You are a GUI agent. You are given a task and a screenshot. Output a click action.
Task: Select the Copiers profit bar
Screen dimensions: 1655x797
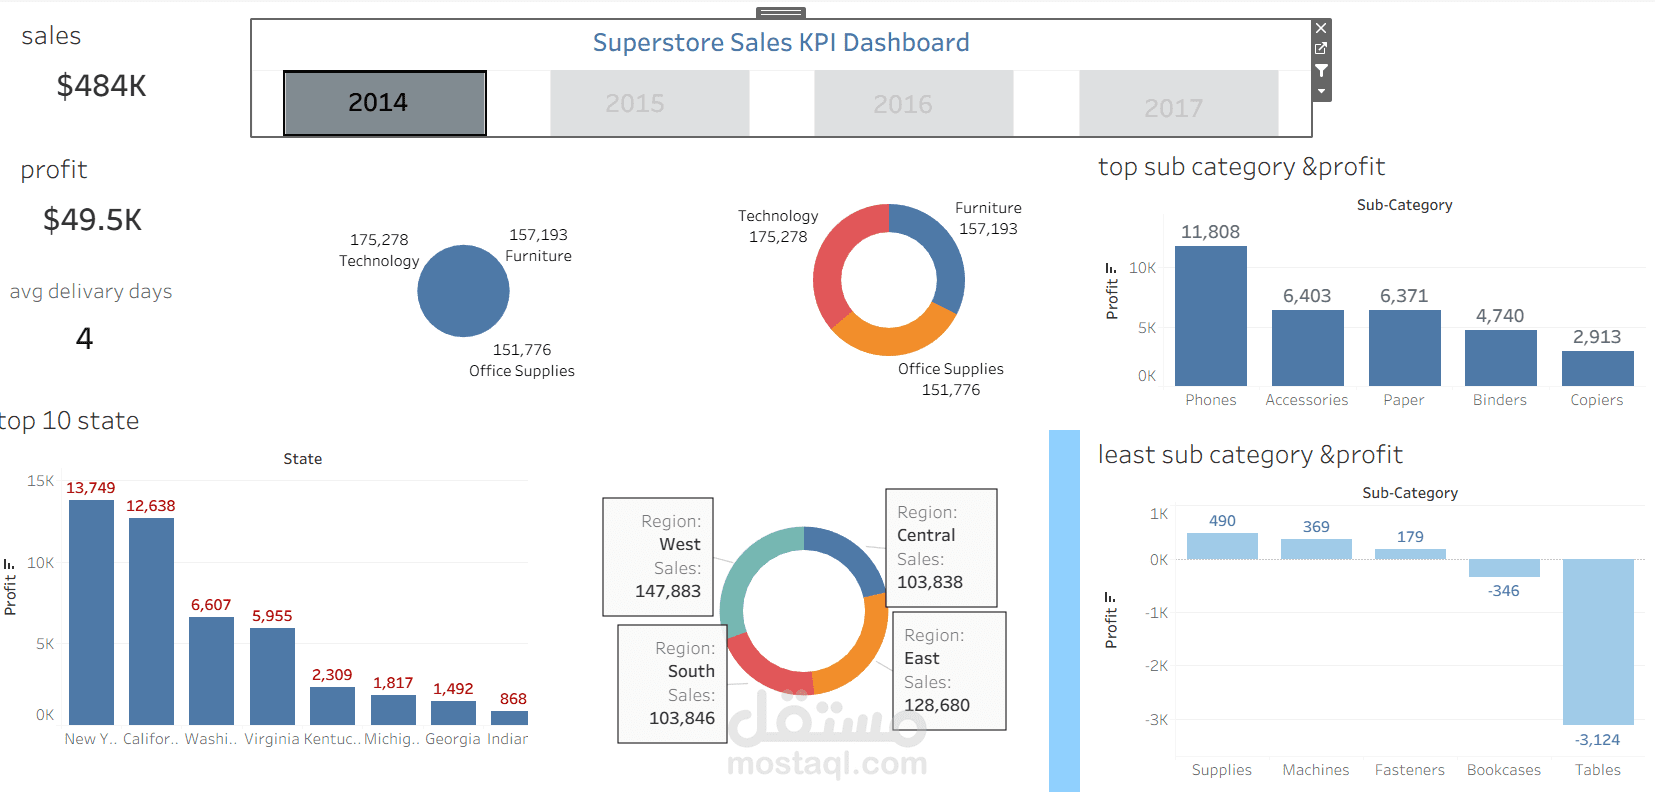tap(1598, 368)
